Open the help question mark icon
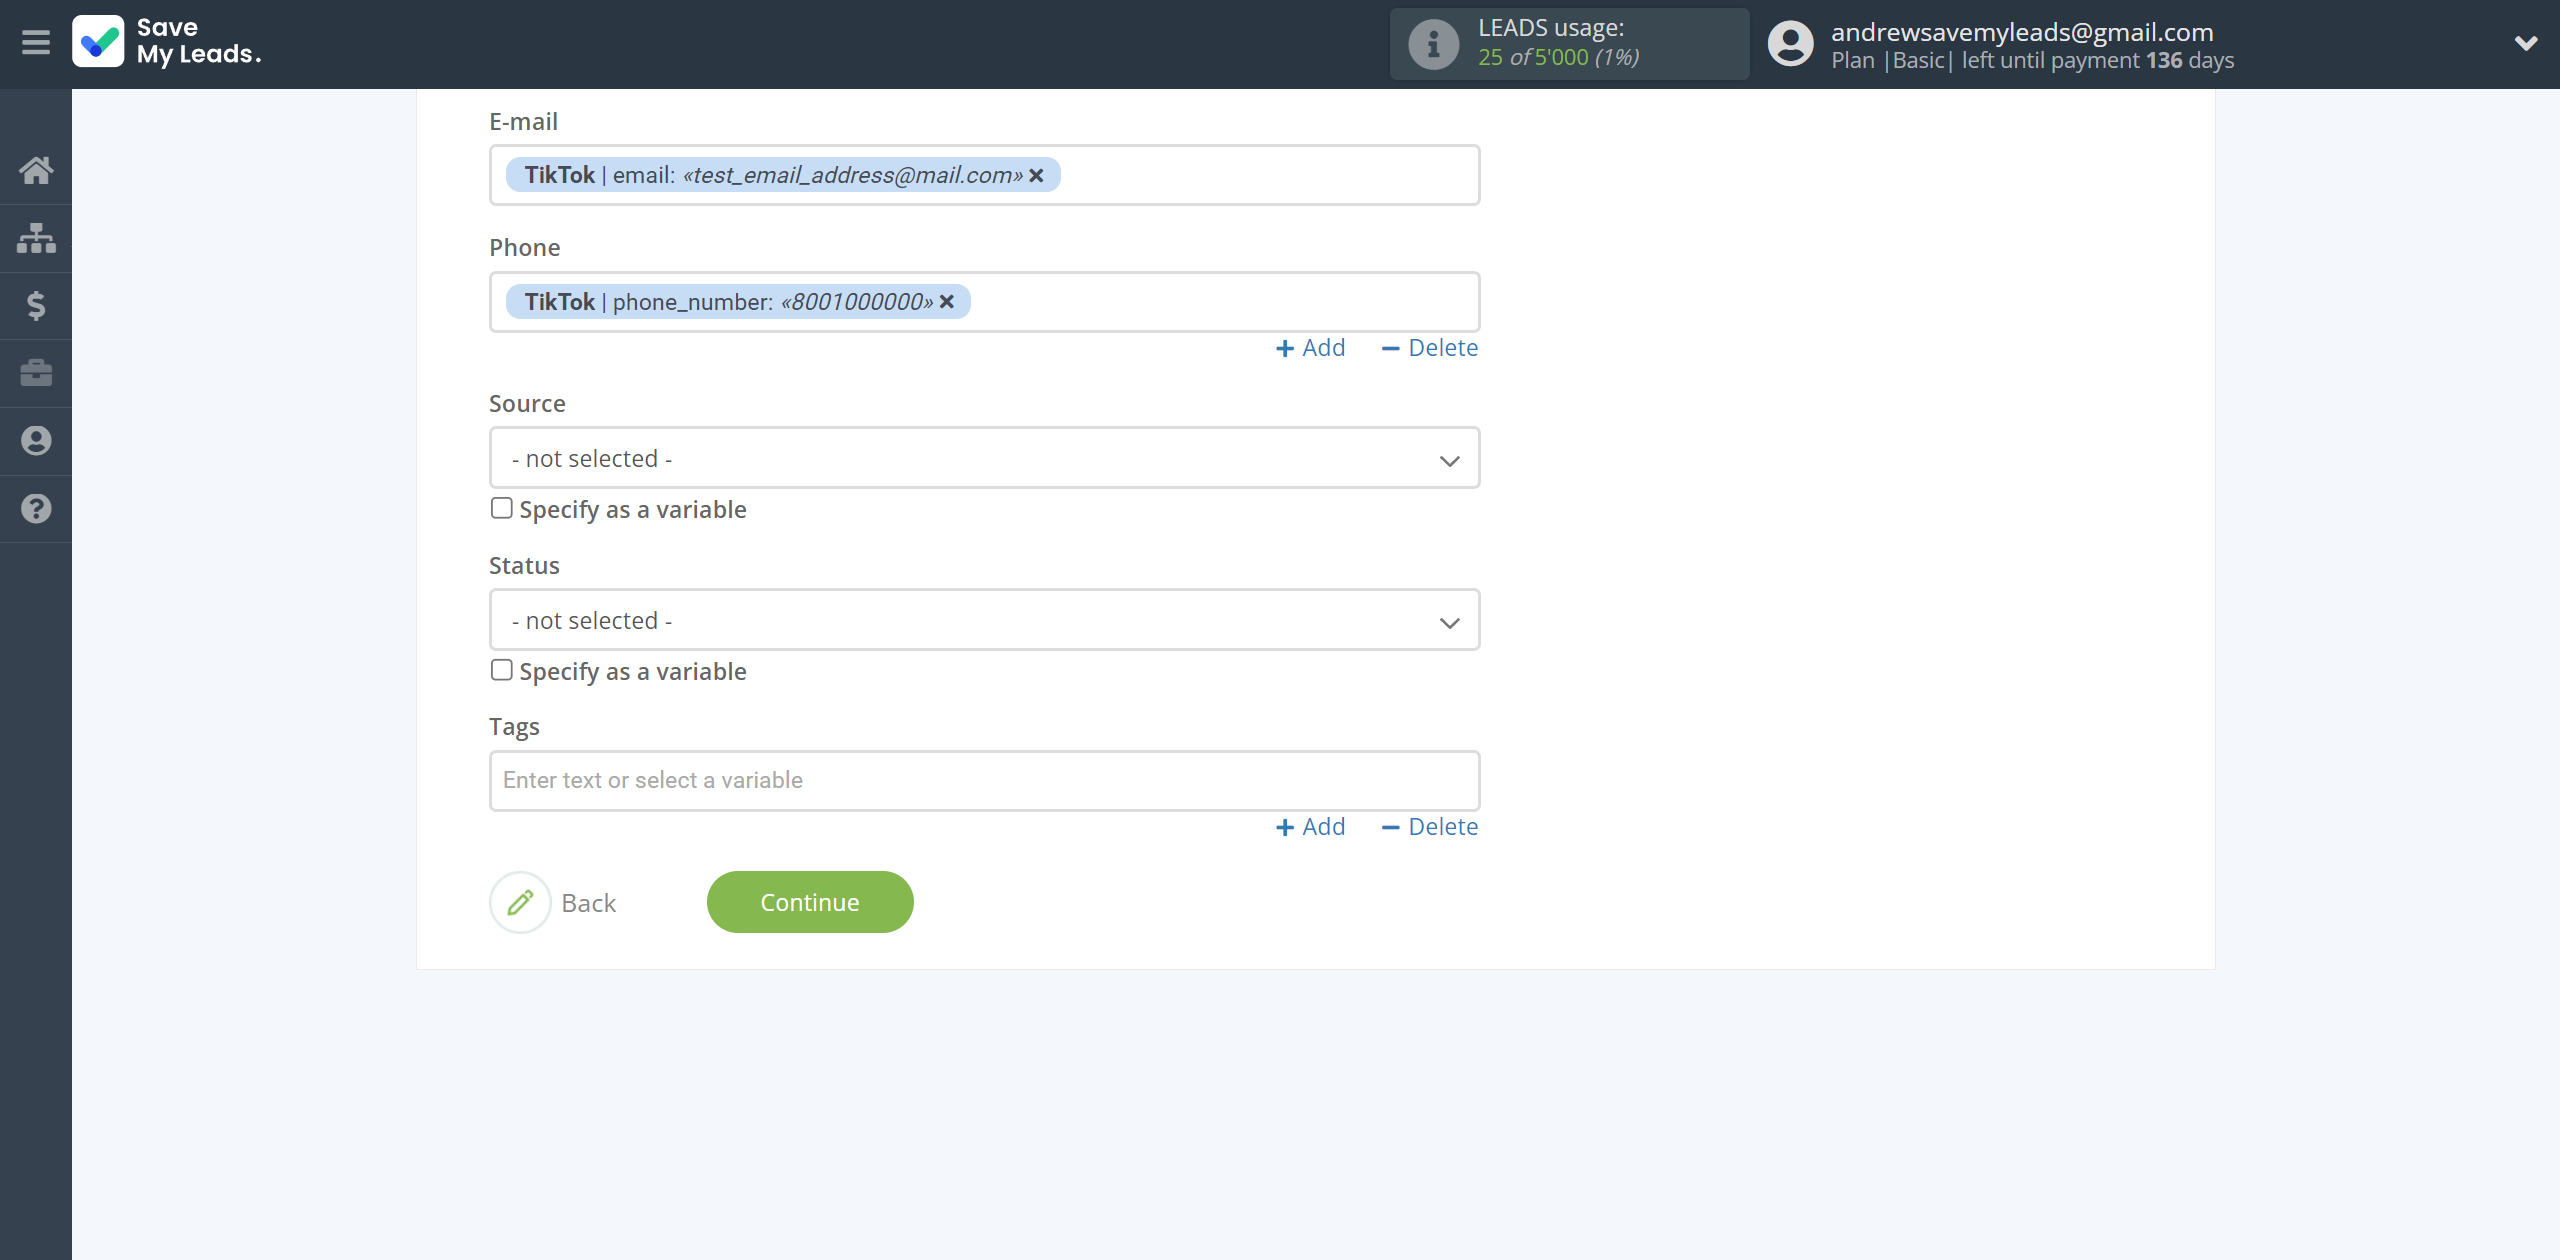The height and width of the screenshot is (1260, 2560). pos(36,508)
